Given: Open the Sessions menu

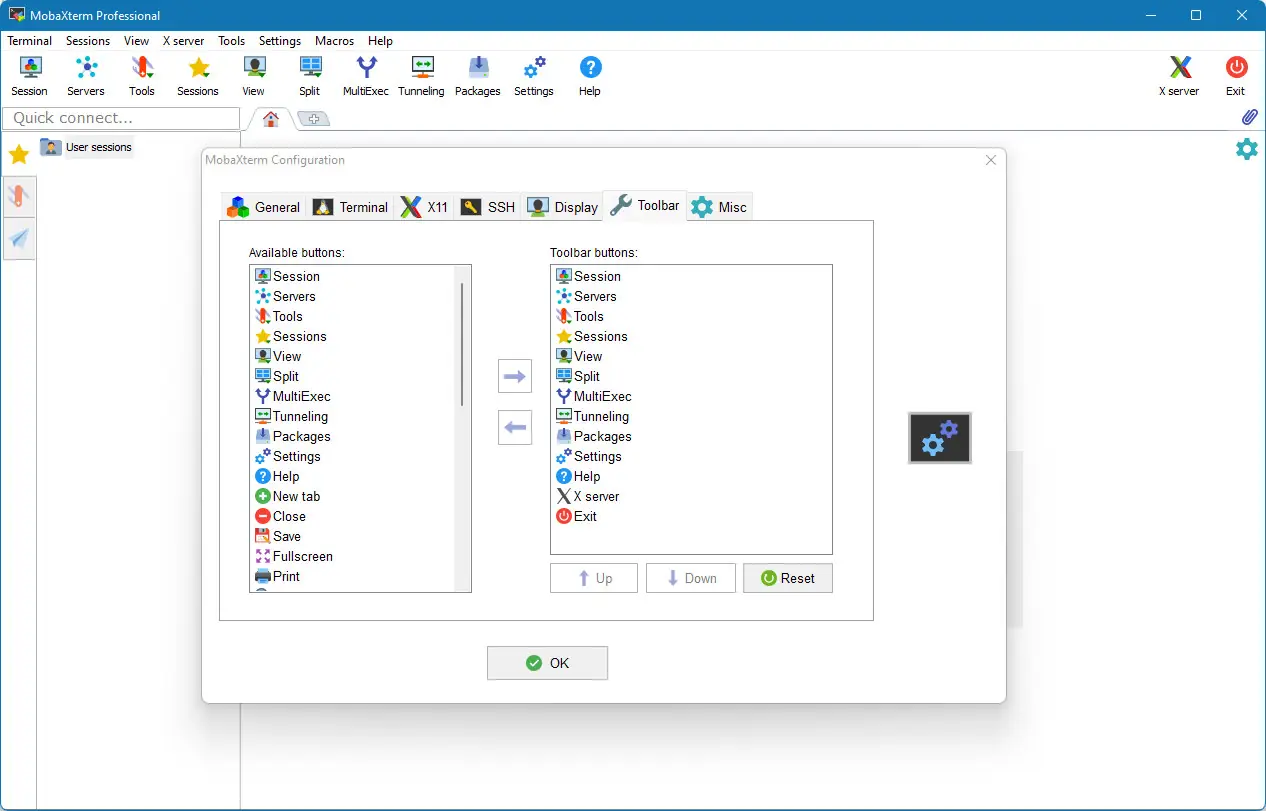Looking at the screenshot, I should (x=88, y=41).
